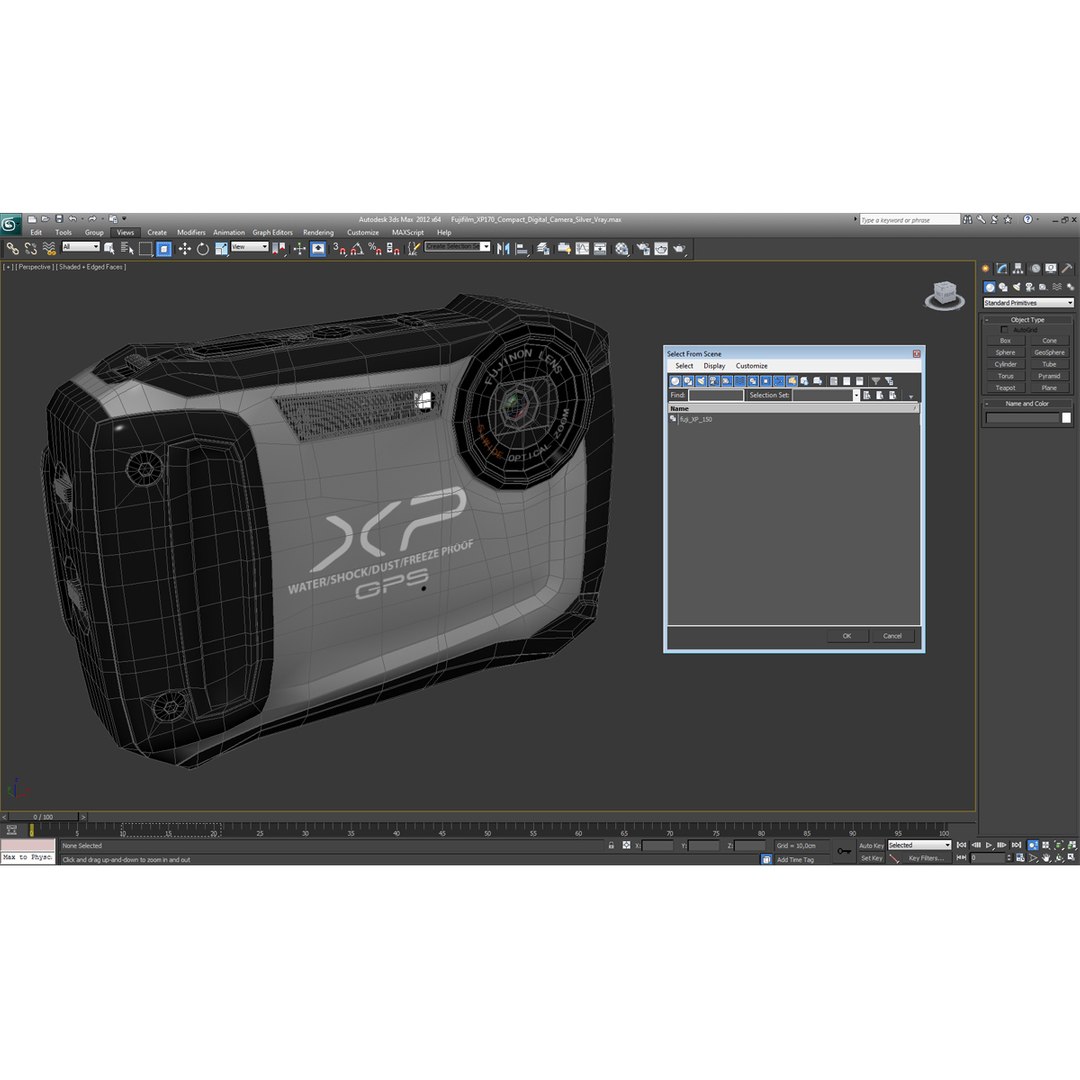Click the Mirror tool icon
1080x1080 pixels.
(x=503, y=249)
